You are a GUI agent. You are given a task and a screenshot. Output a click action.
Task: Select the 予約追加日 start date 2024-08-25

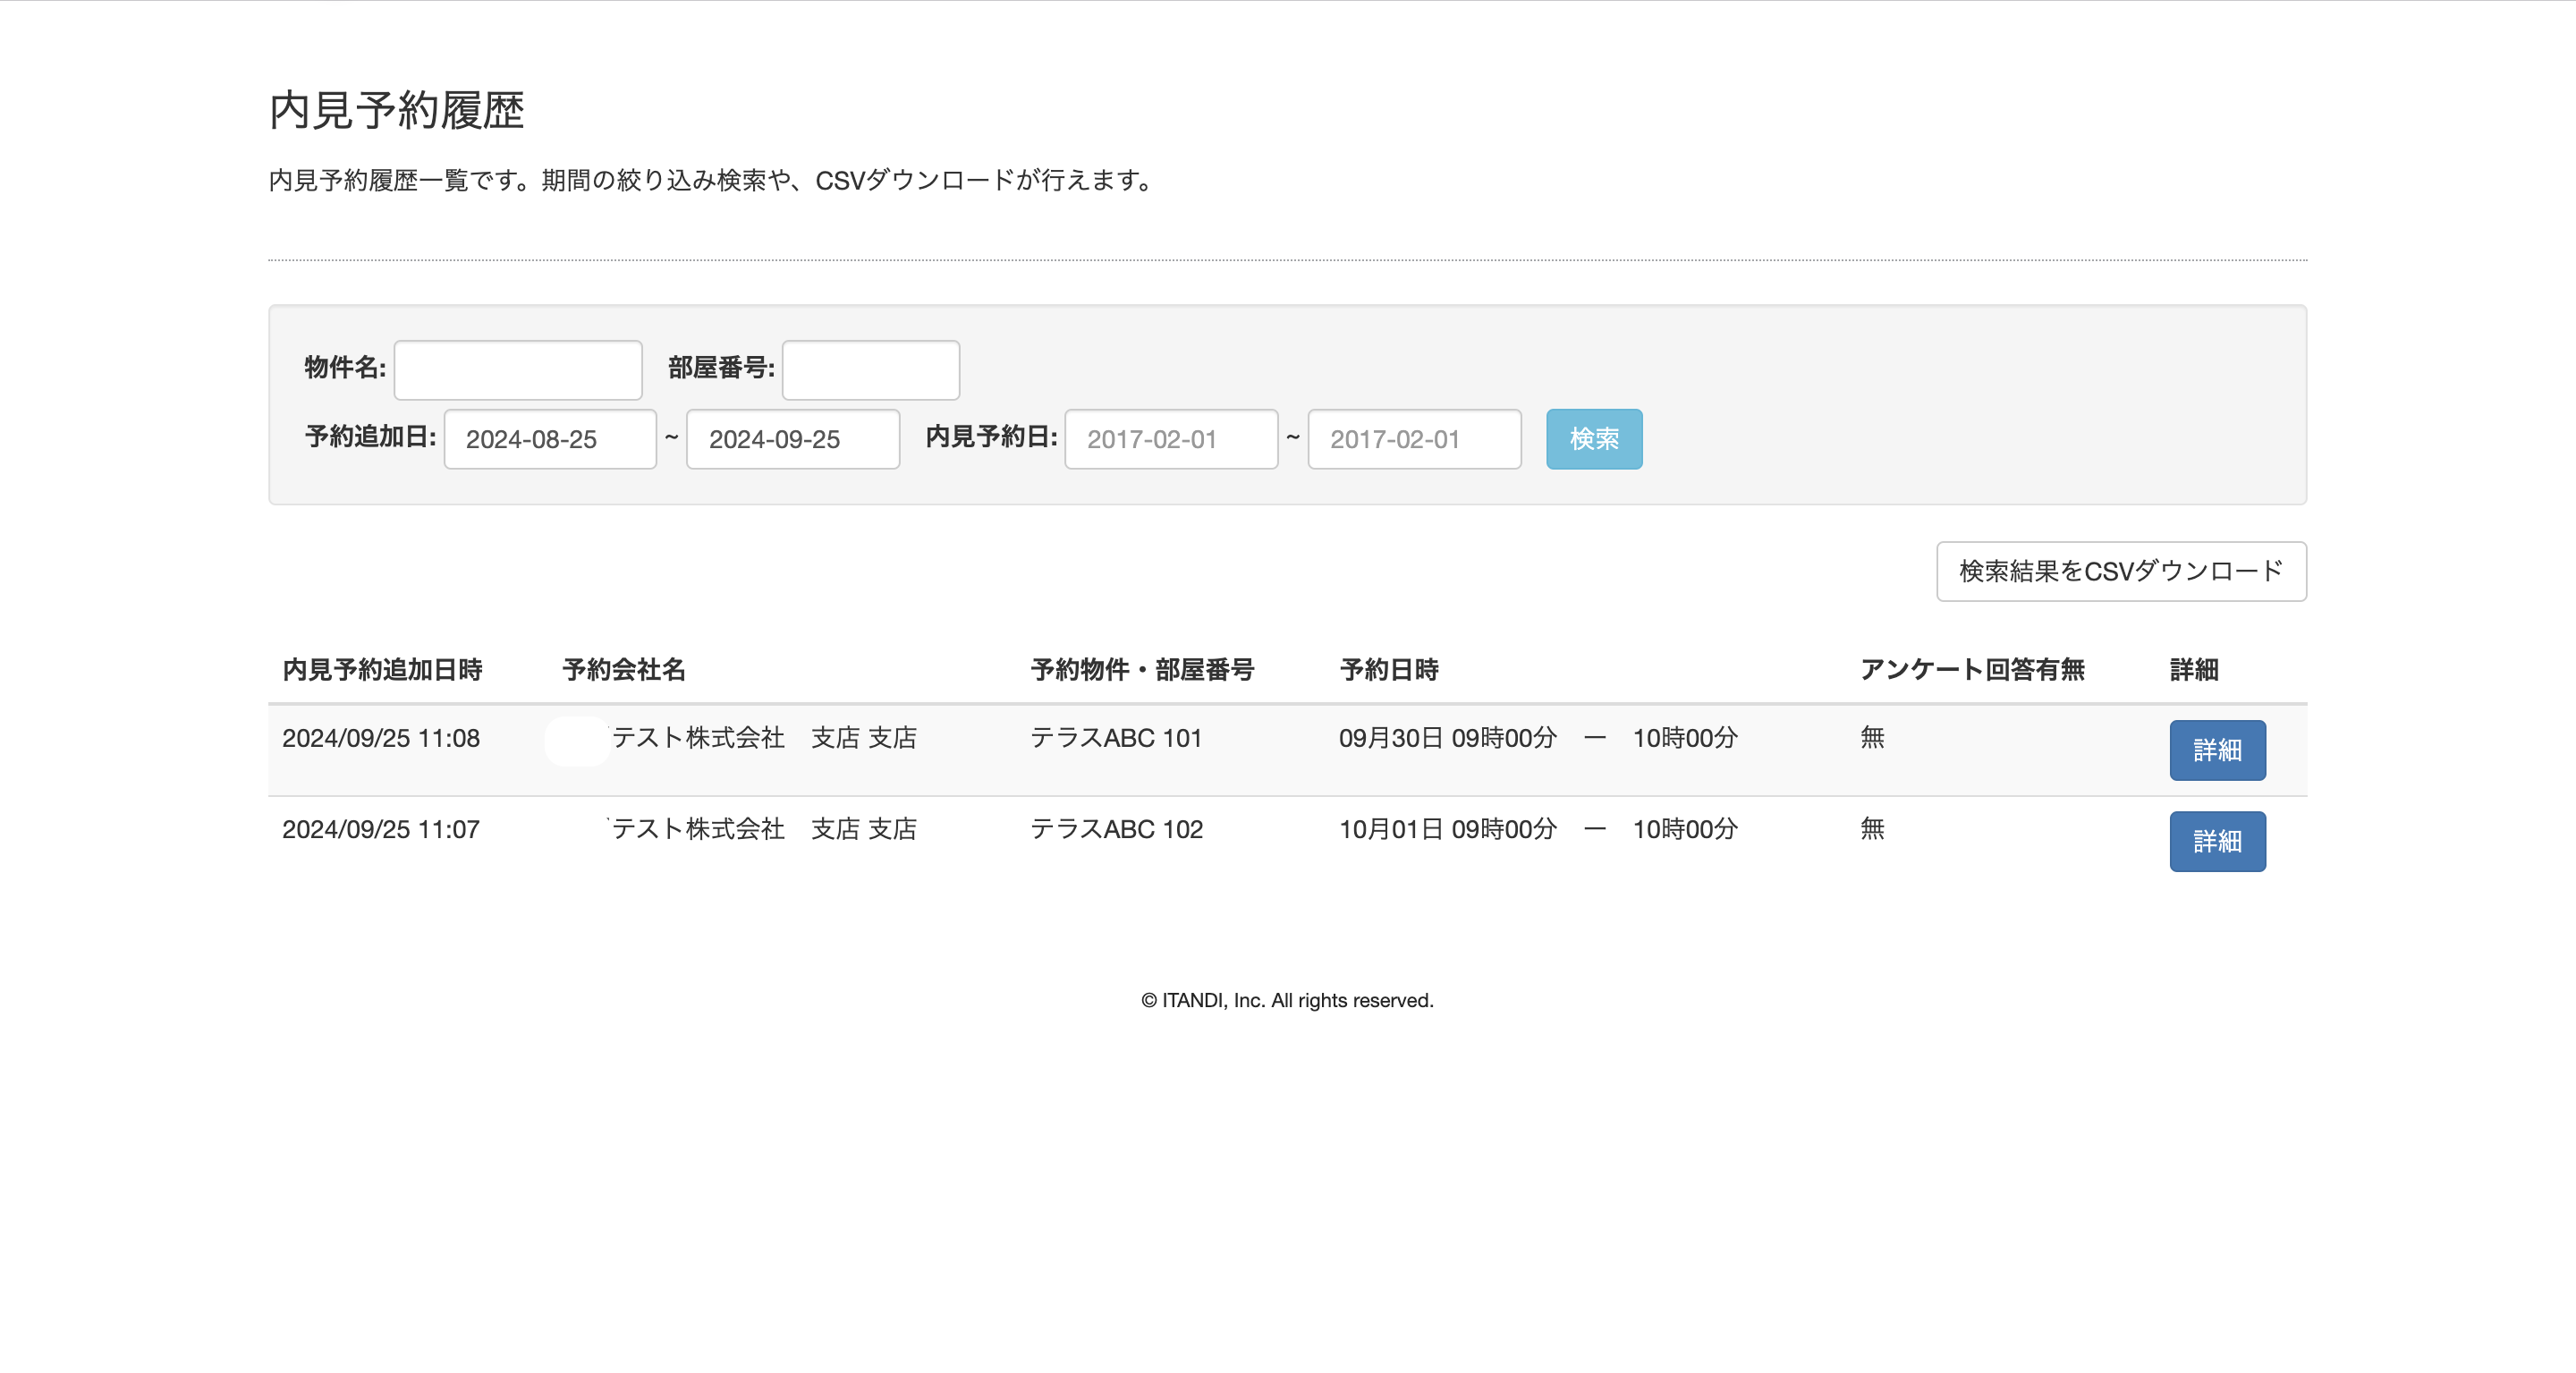tap(550, 438)
